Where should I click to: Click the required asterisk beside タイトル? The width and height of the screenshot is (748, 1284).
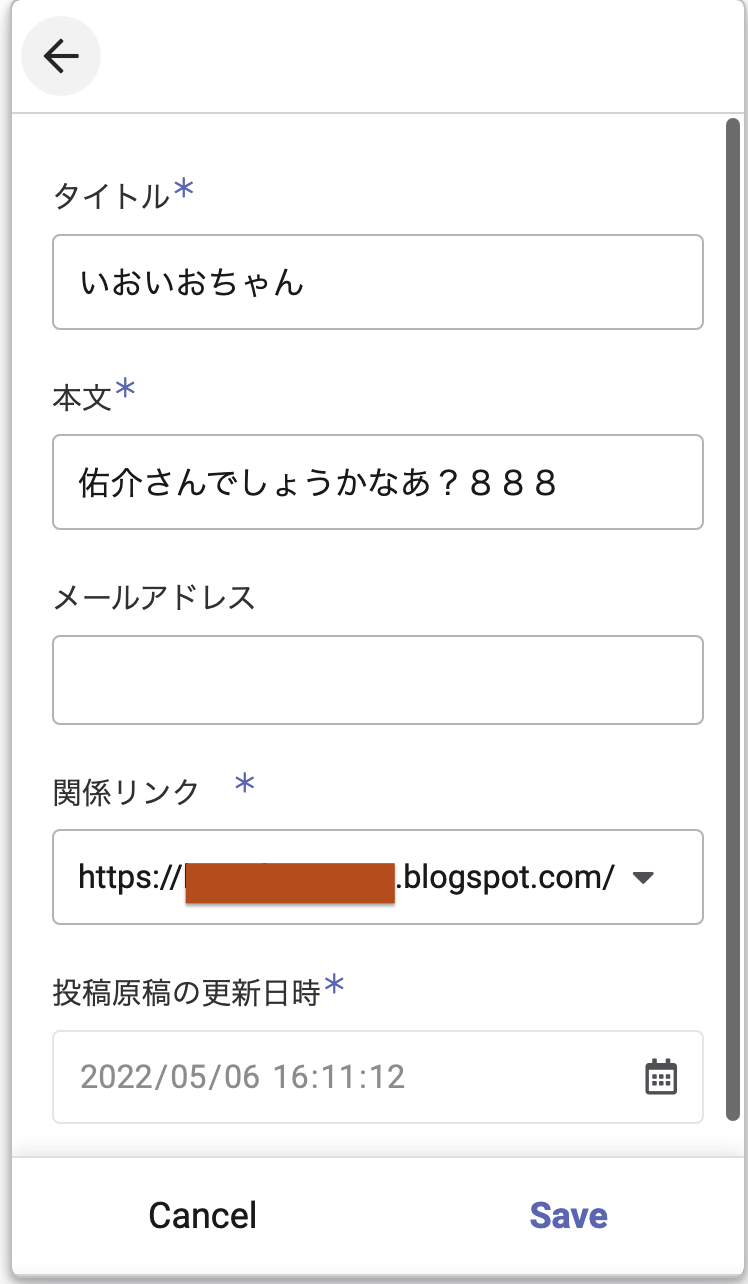184,190
